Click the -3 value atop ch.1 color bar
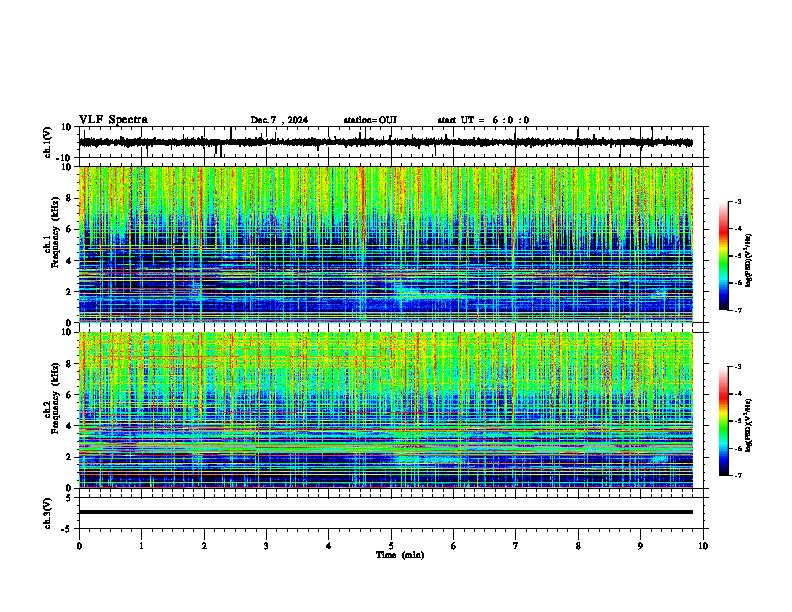Image resolution: width=792 pixels, height=612 pixels. (x=738, y=201)
